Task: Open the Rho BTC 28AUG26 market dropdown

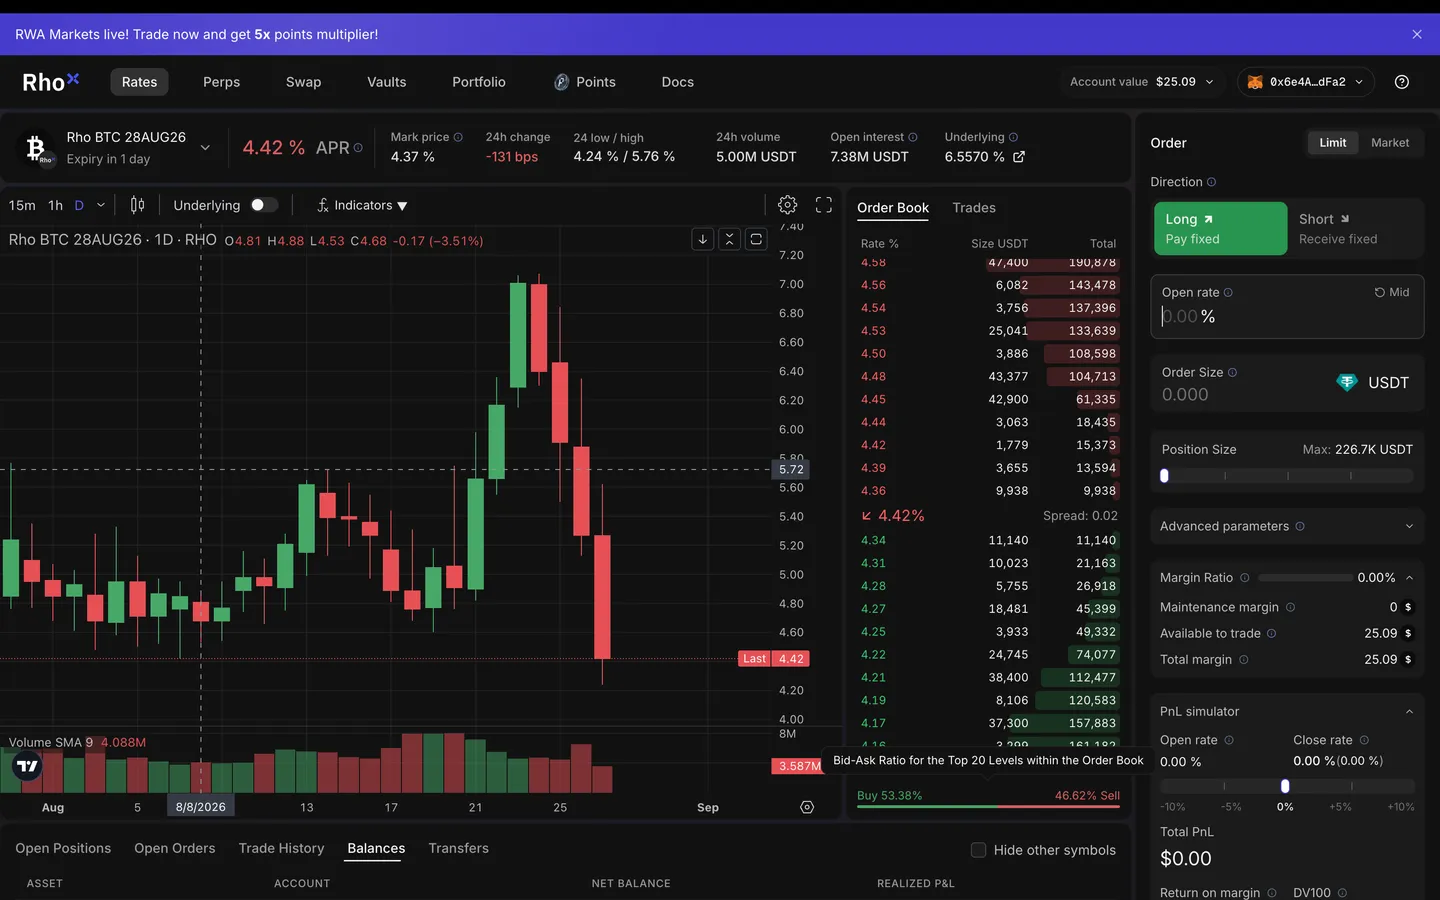Action: pos(205,148)
